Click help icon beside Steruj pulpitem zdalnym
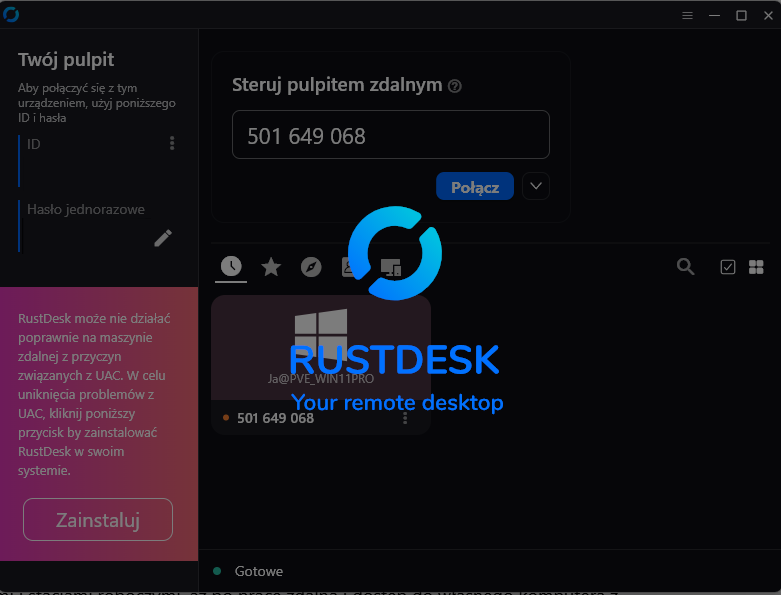Image resolution: width=781 pixels, height=595 pixels. 455,86
